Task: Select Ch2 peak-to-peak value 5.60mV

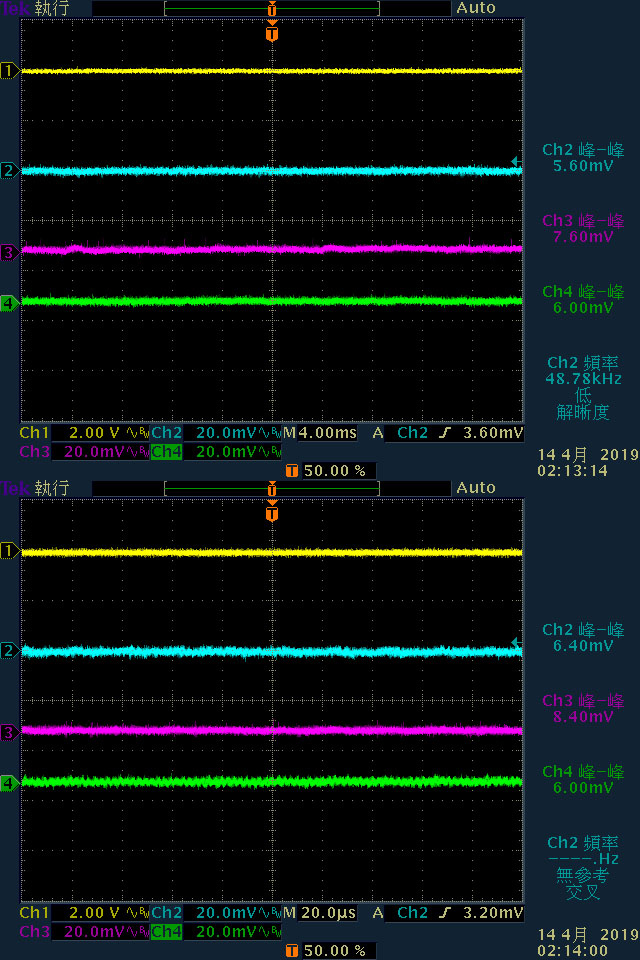Action: tap(582, 166)
